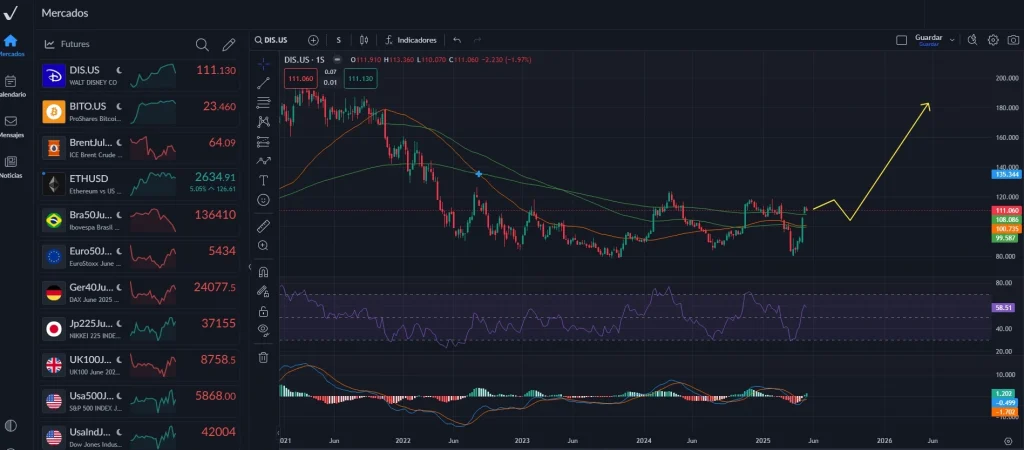Click the ETHUSD price 2634.91

pyautogui.click(x=215, y=177)
